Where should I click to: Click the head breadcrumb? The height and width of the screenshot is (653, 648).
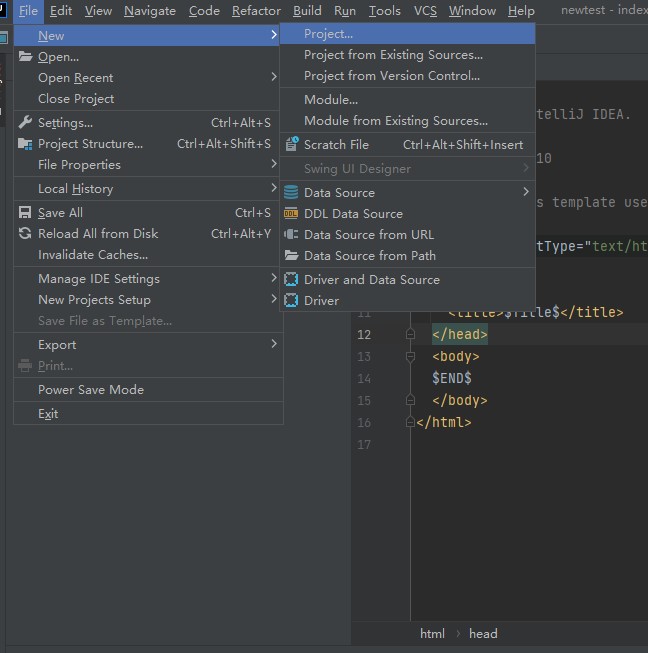coord(483,633)
